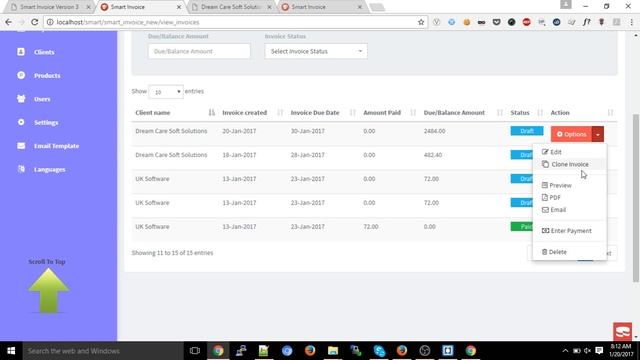Click the red chat widget icon

(x=622, y=331)
